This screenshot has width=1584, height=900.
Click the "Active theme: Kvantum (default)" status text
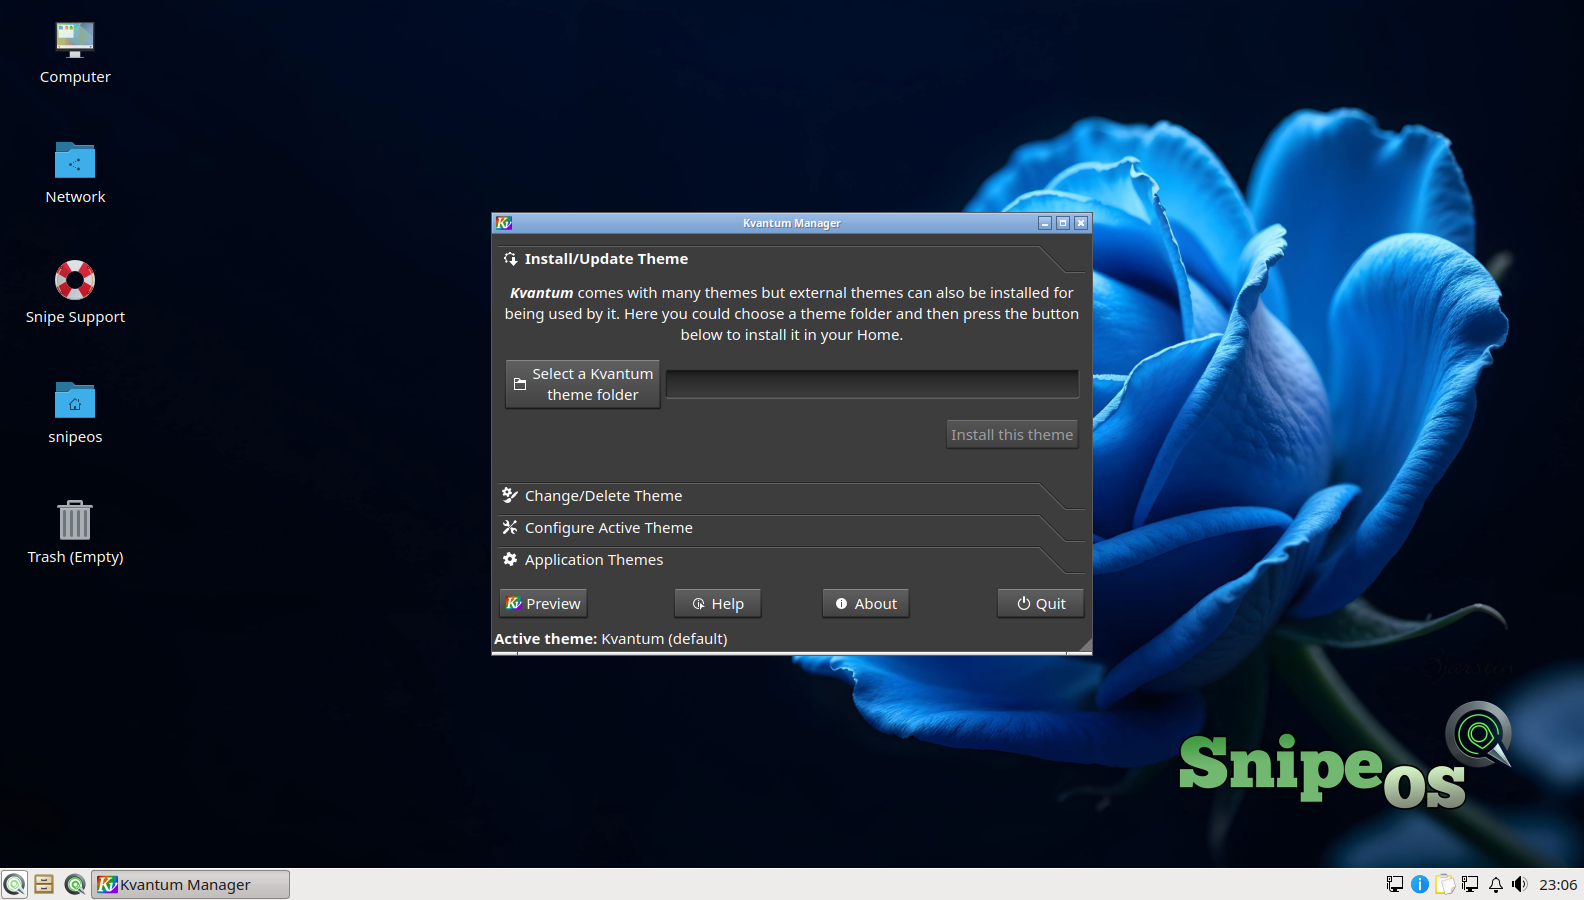[611, 639]
